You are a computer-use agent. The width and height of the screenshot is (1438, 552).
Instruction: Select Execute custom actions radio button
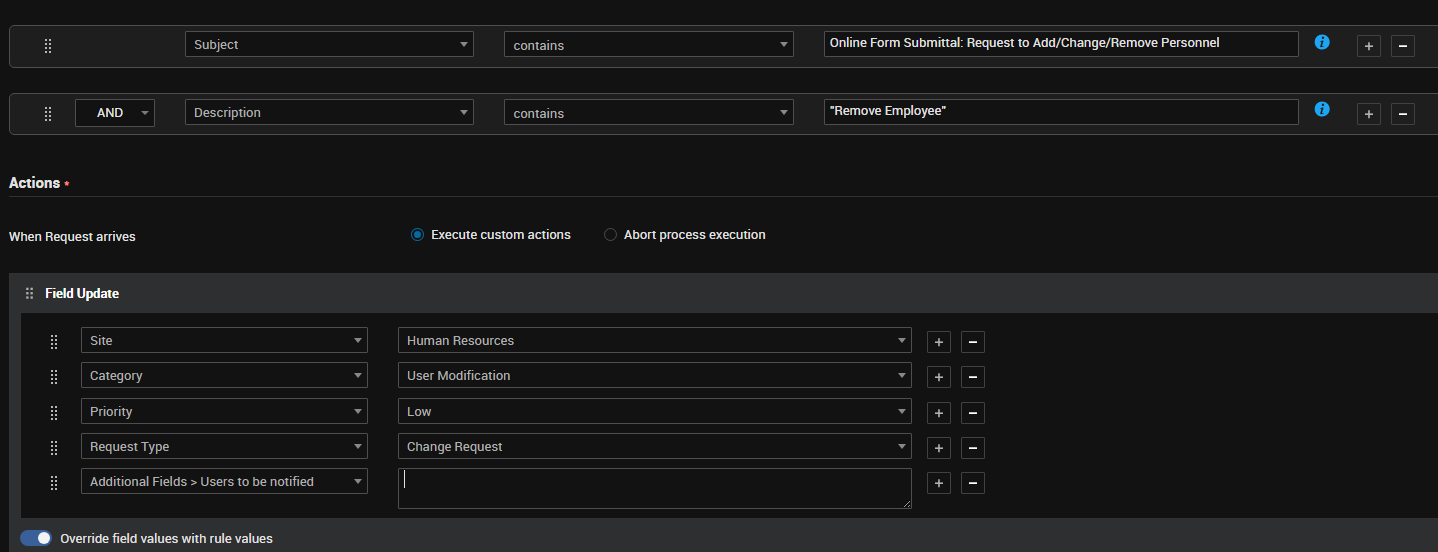tap(417, 235)
